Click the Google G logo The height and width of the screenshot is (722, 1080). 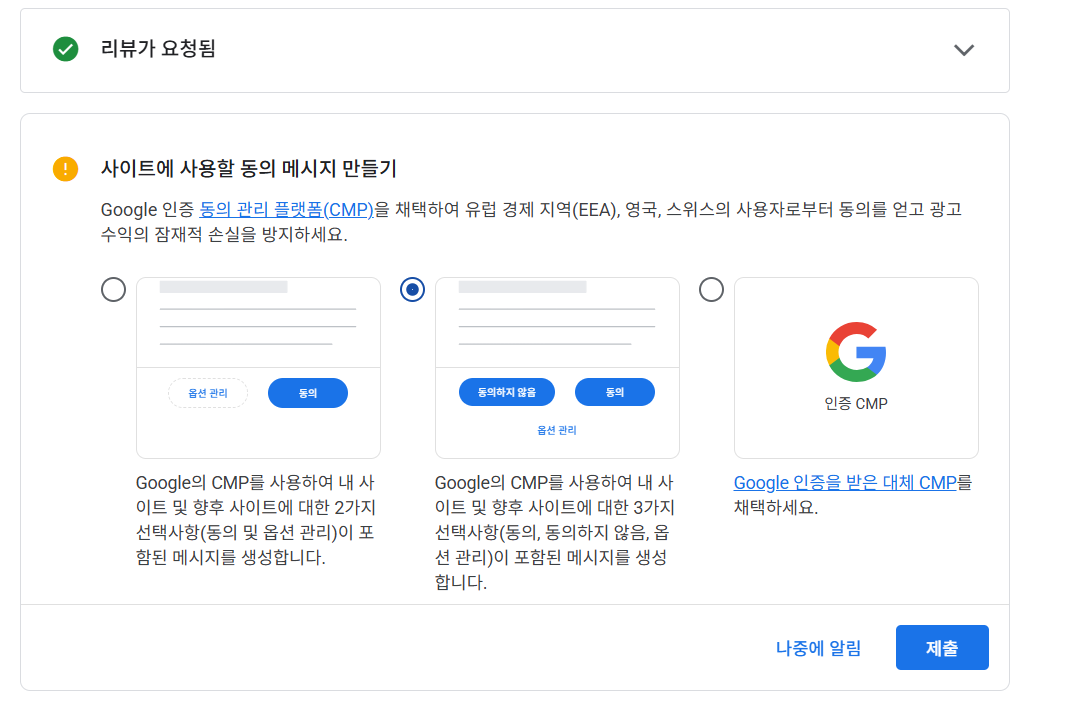tap(856, 352)
